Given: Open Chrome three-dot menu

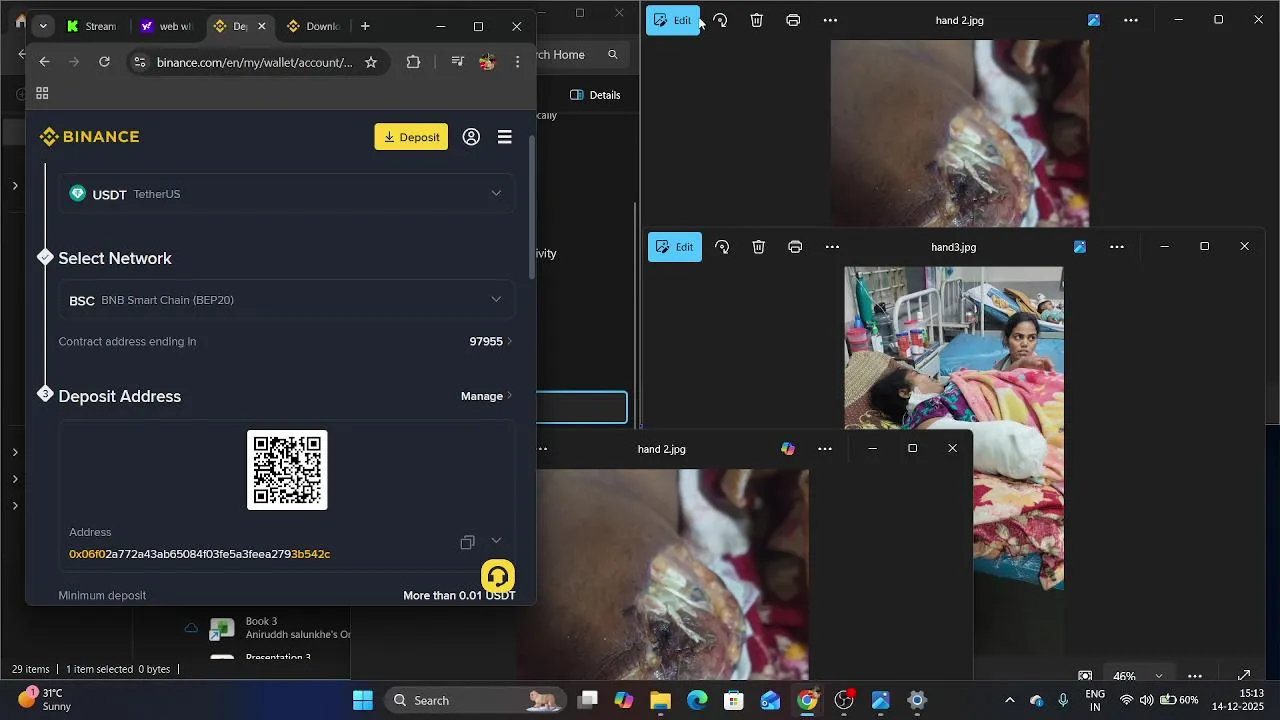Looking at the screenshot, I should point(517,62).
